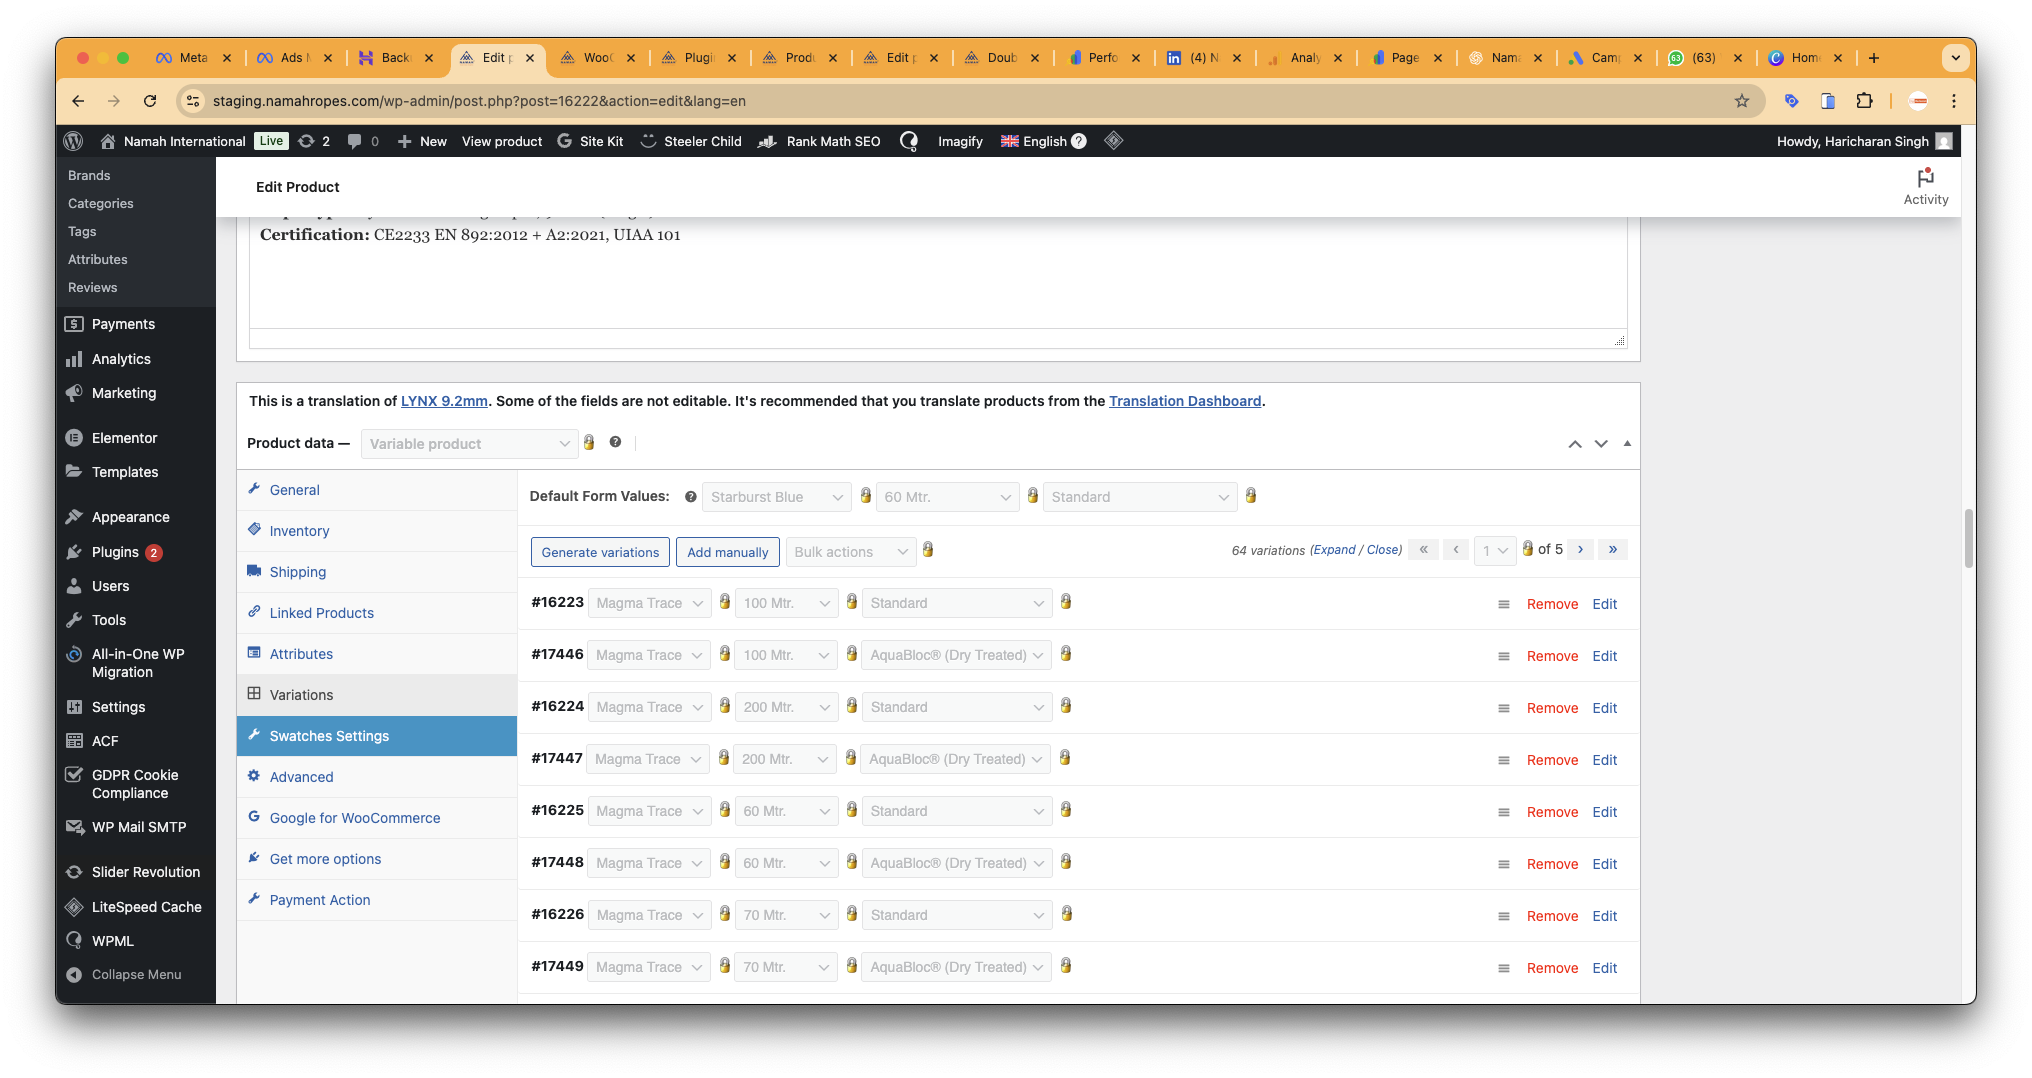The image size is (2032, 1078).
Task: Open the Site Kit admin bar item
Action: [590, 141]
